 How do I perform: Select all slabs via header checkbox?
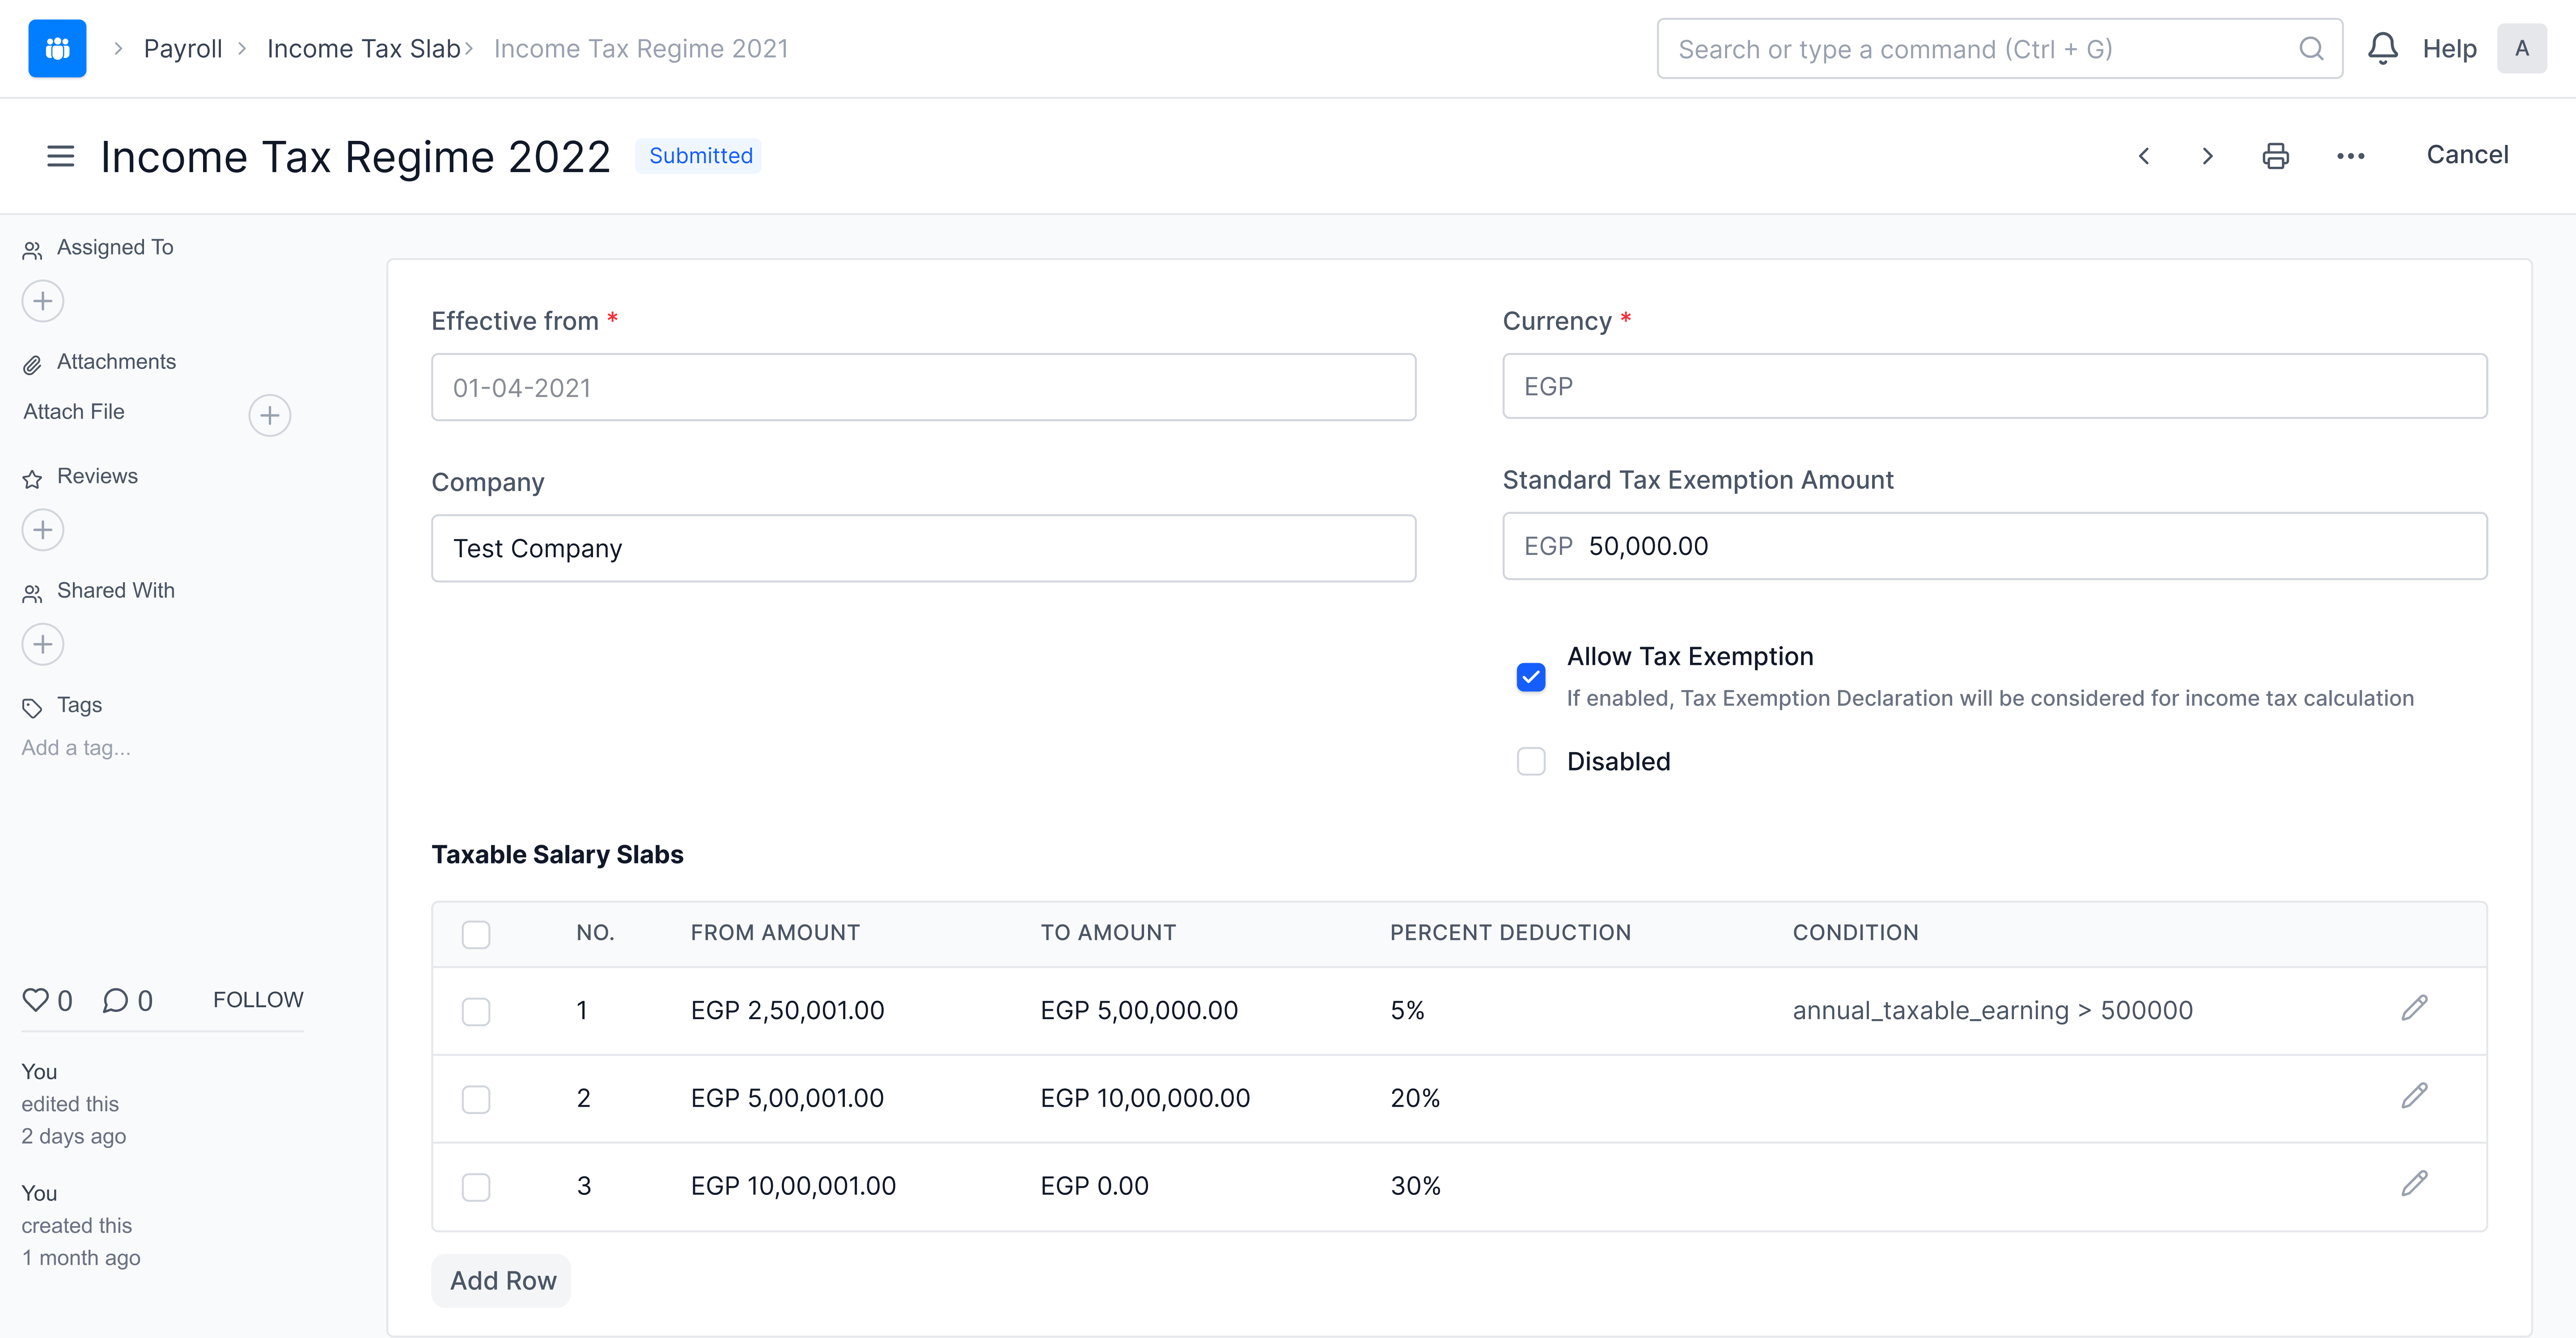476,934
